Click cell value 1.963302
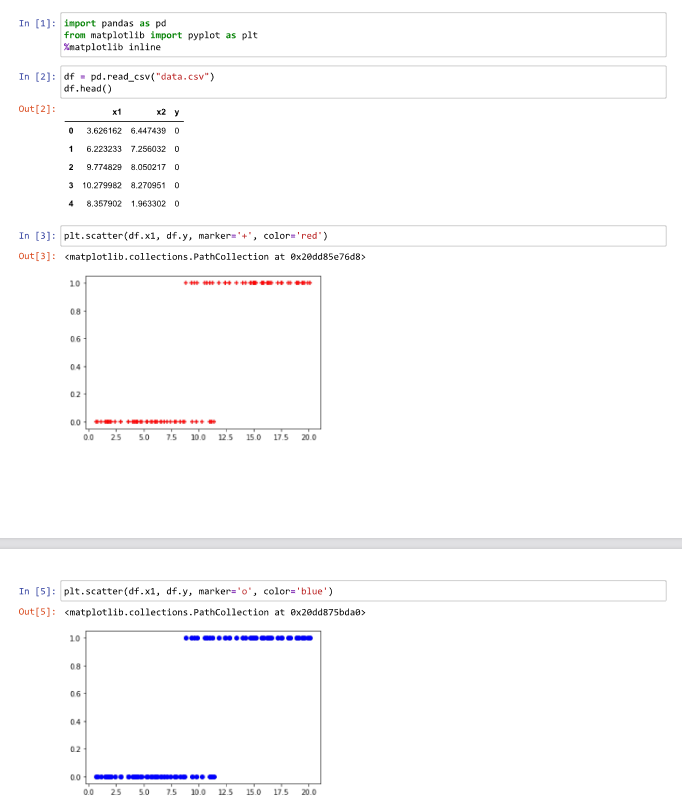This screenshot has width=682, height=803. click(148, 204)
